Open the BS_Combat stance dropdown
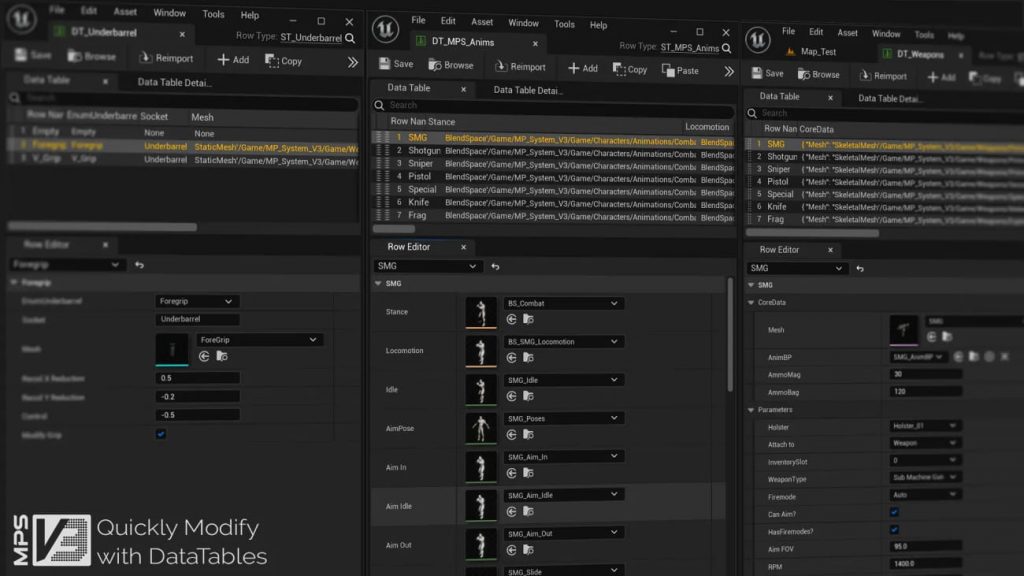The width and height of the screenshot is (1024, 576). [562, 304]
